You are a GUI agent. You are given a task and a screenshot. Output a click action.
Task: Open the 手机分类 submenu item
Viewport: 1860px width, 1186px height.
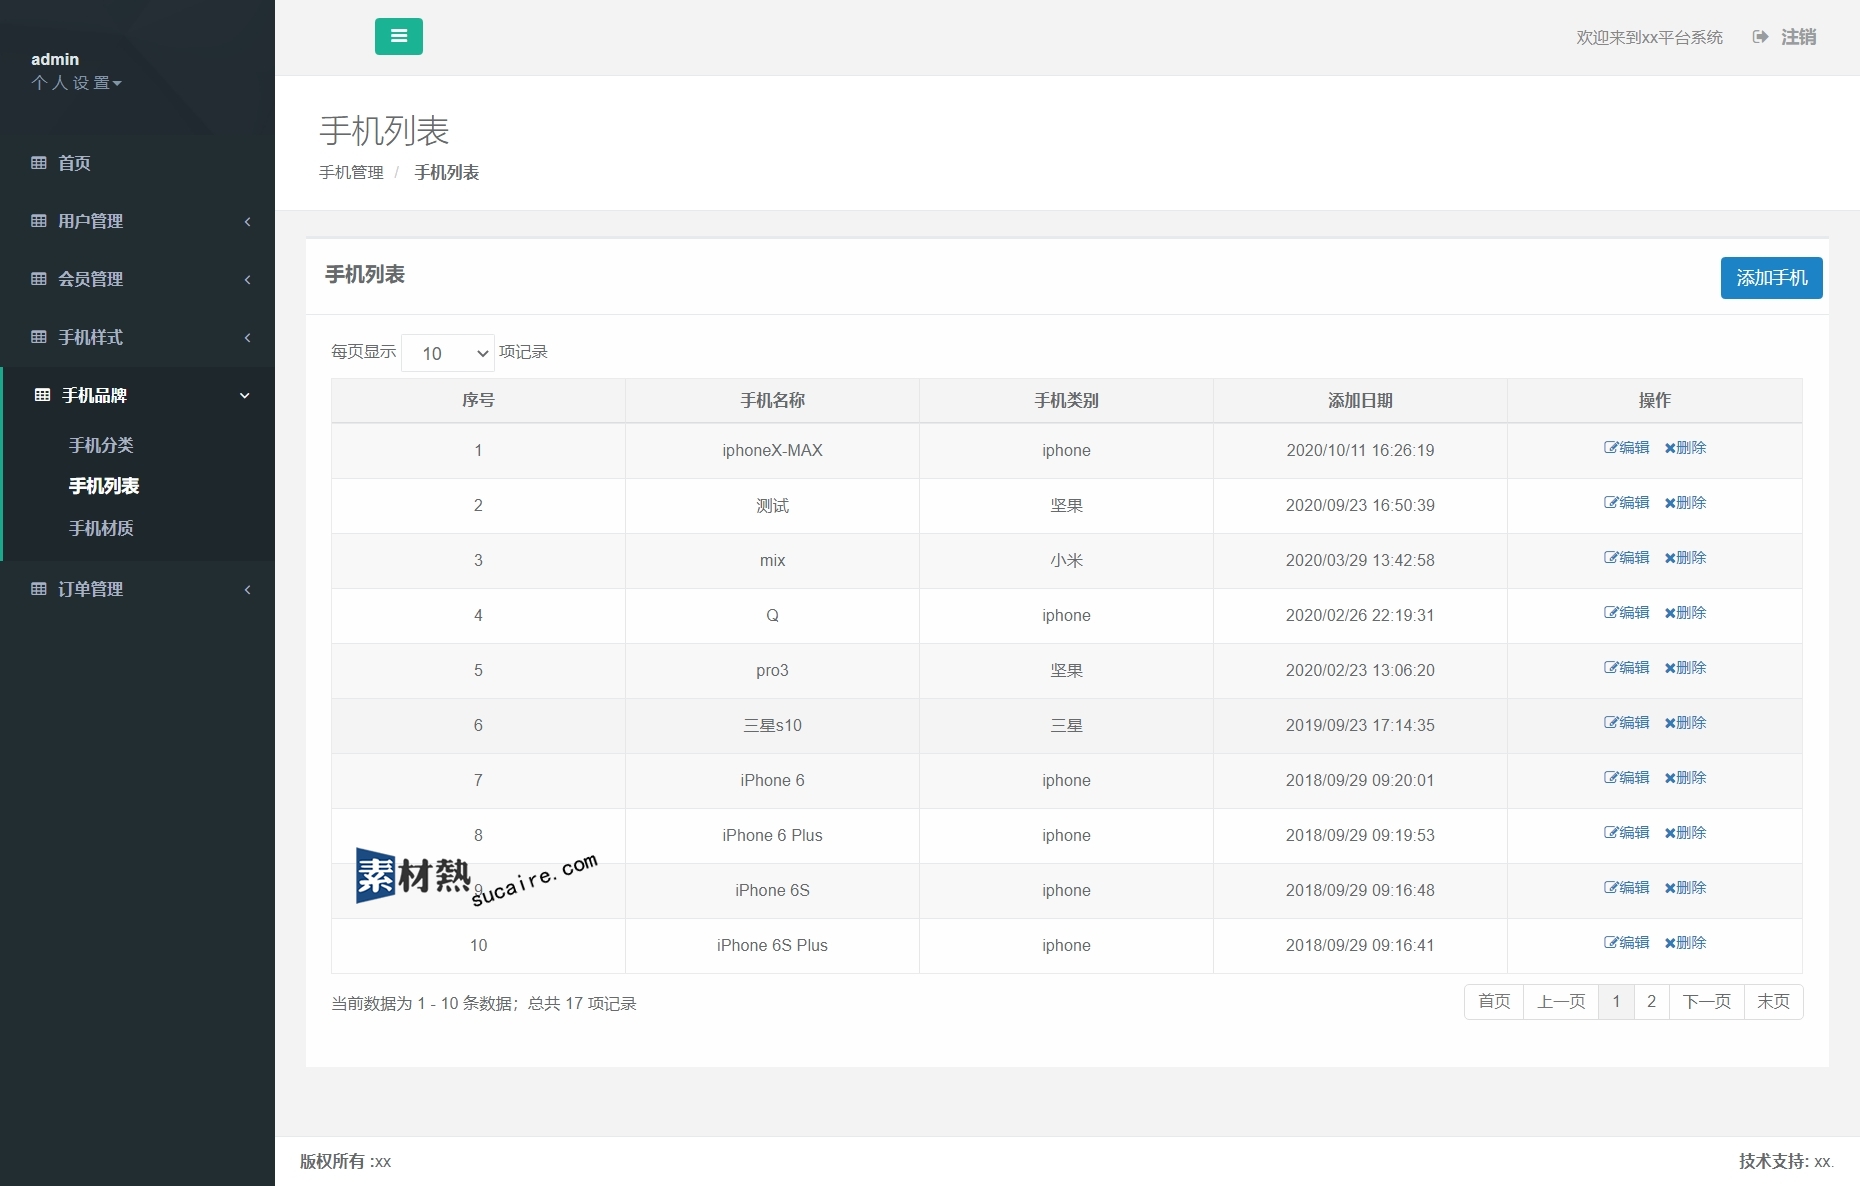[101, 445]
